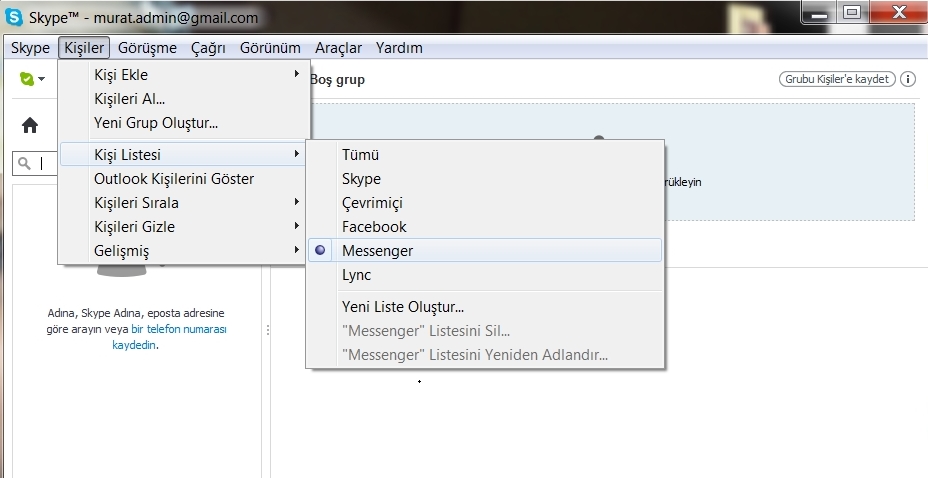Click Grubu Kişiler'e kaydet button
The image size is (928, 478).
point(837,79)
